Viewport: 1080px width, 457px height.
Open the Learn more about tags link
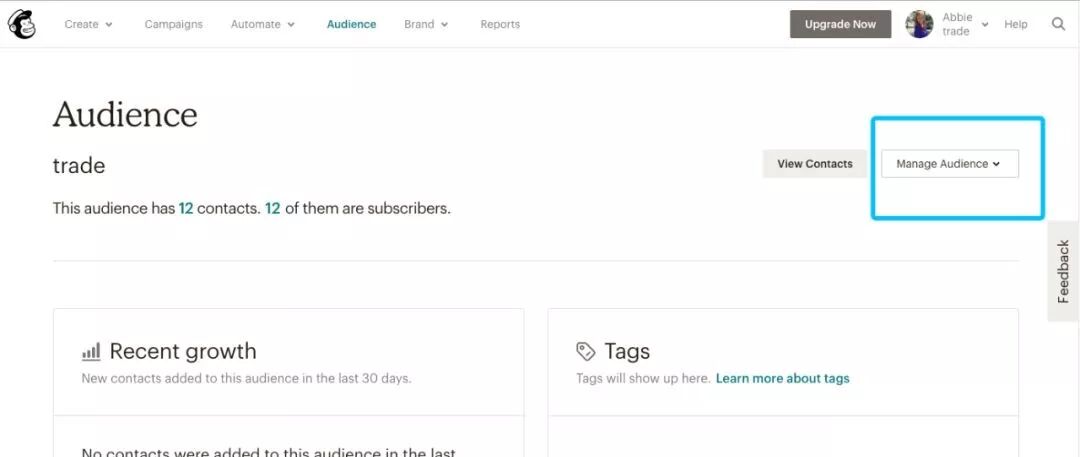point(782,378)
